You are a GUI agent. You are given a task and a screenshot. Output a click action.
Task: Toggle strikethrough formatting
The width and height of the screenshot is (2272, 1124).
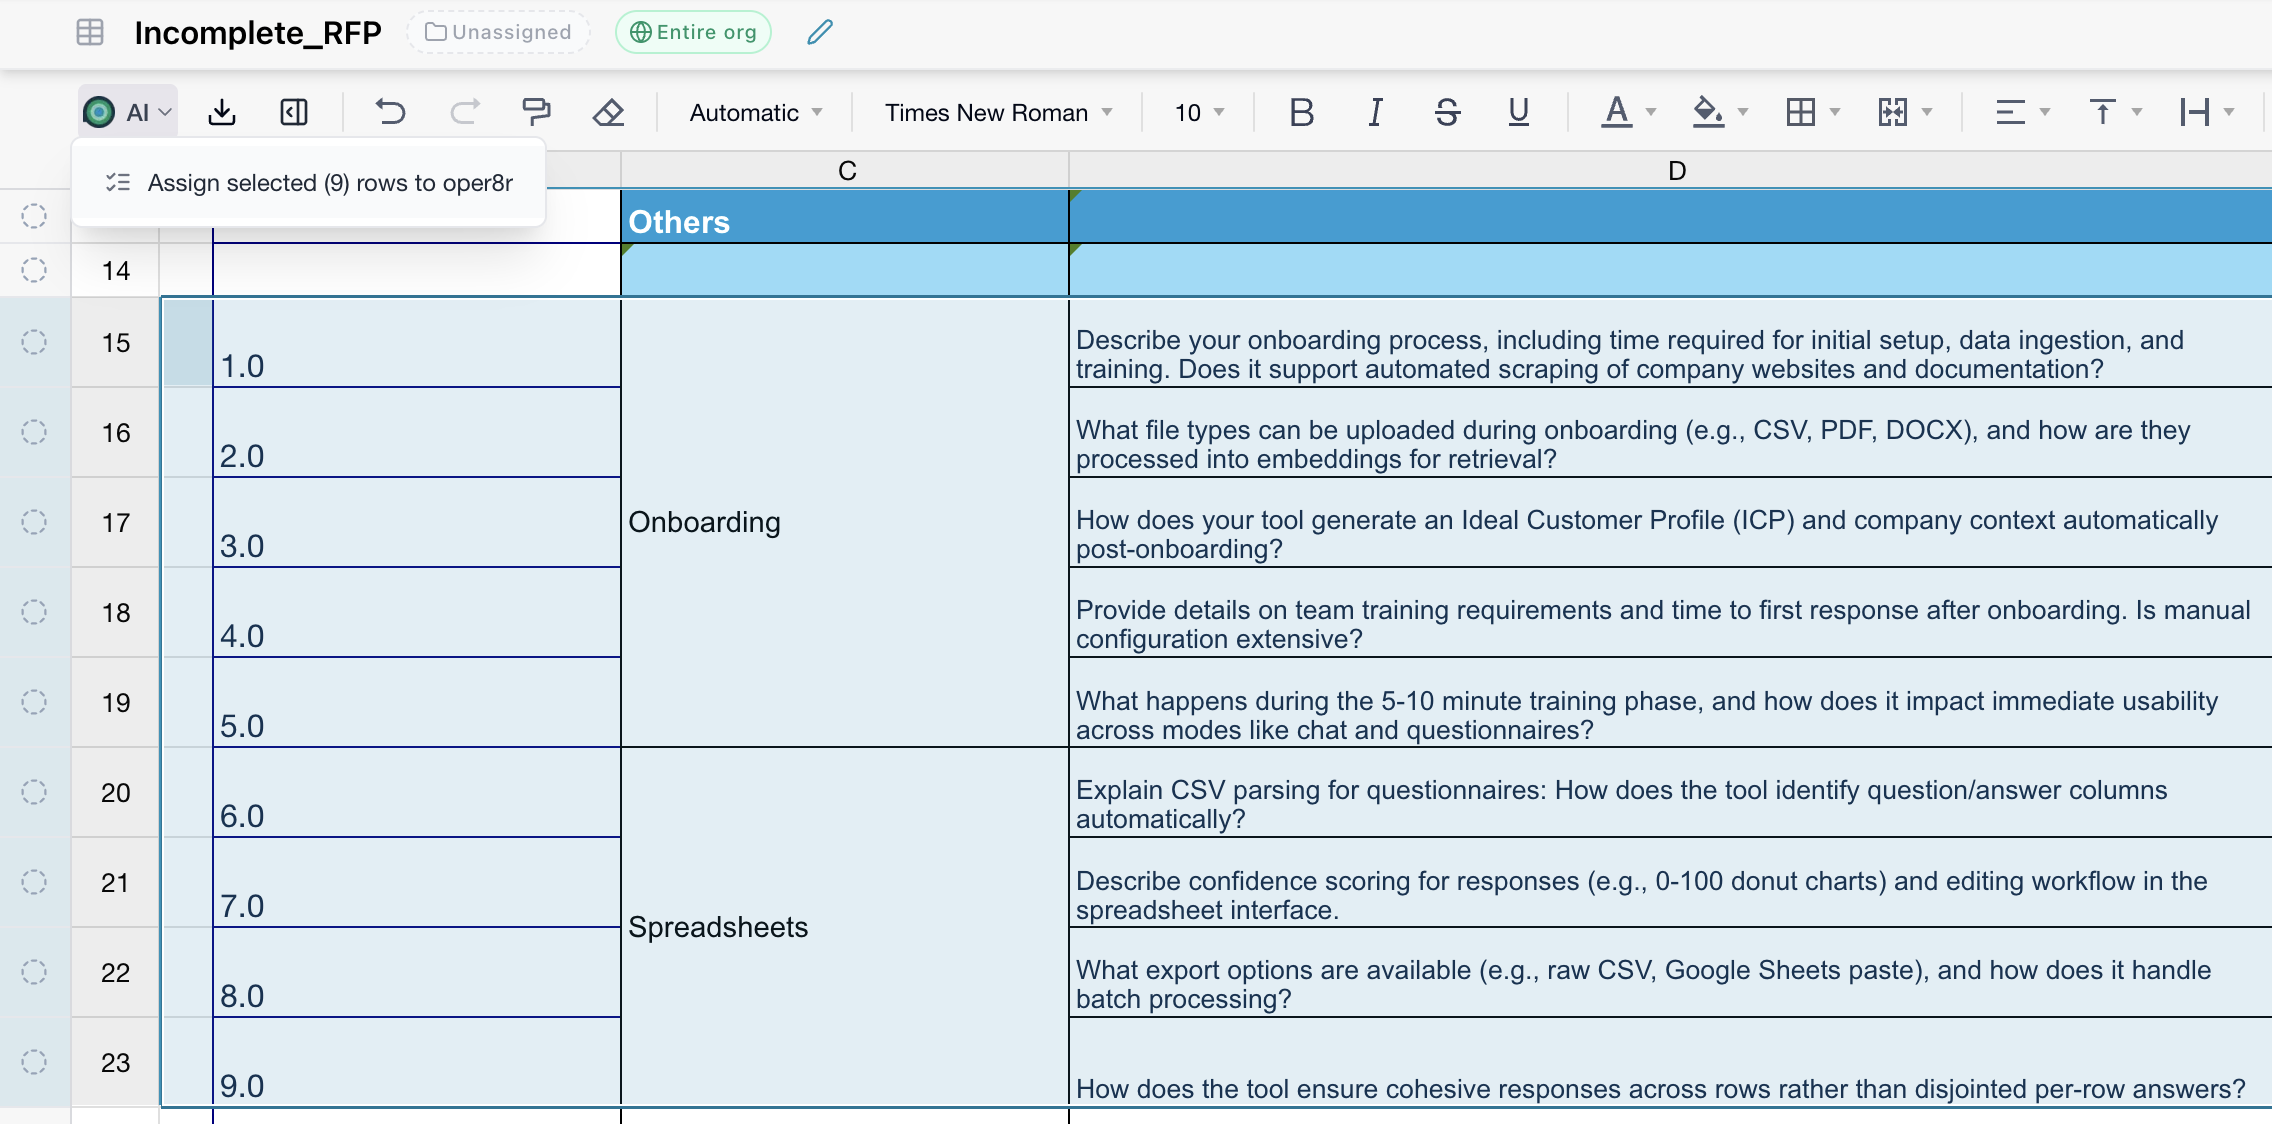(1446, 111)
